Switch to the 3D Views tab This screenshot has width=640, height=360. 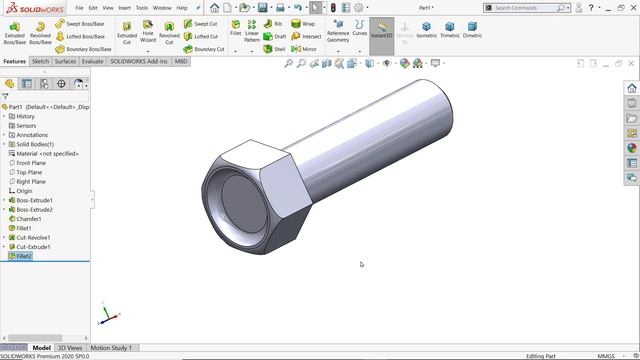click(x=70, y=348)
